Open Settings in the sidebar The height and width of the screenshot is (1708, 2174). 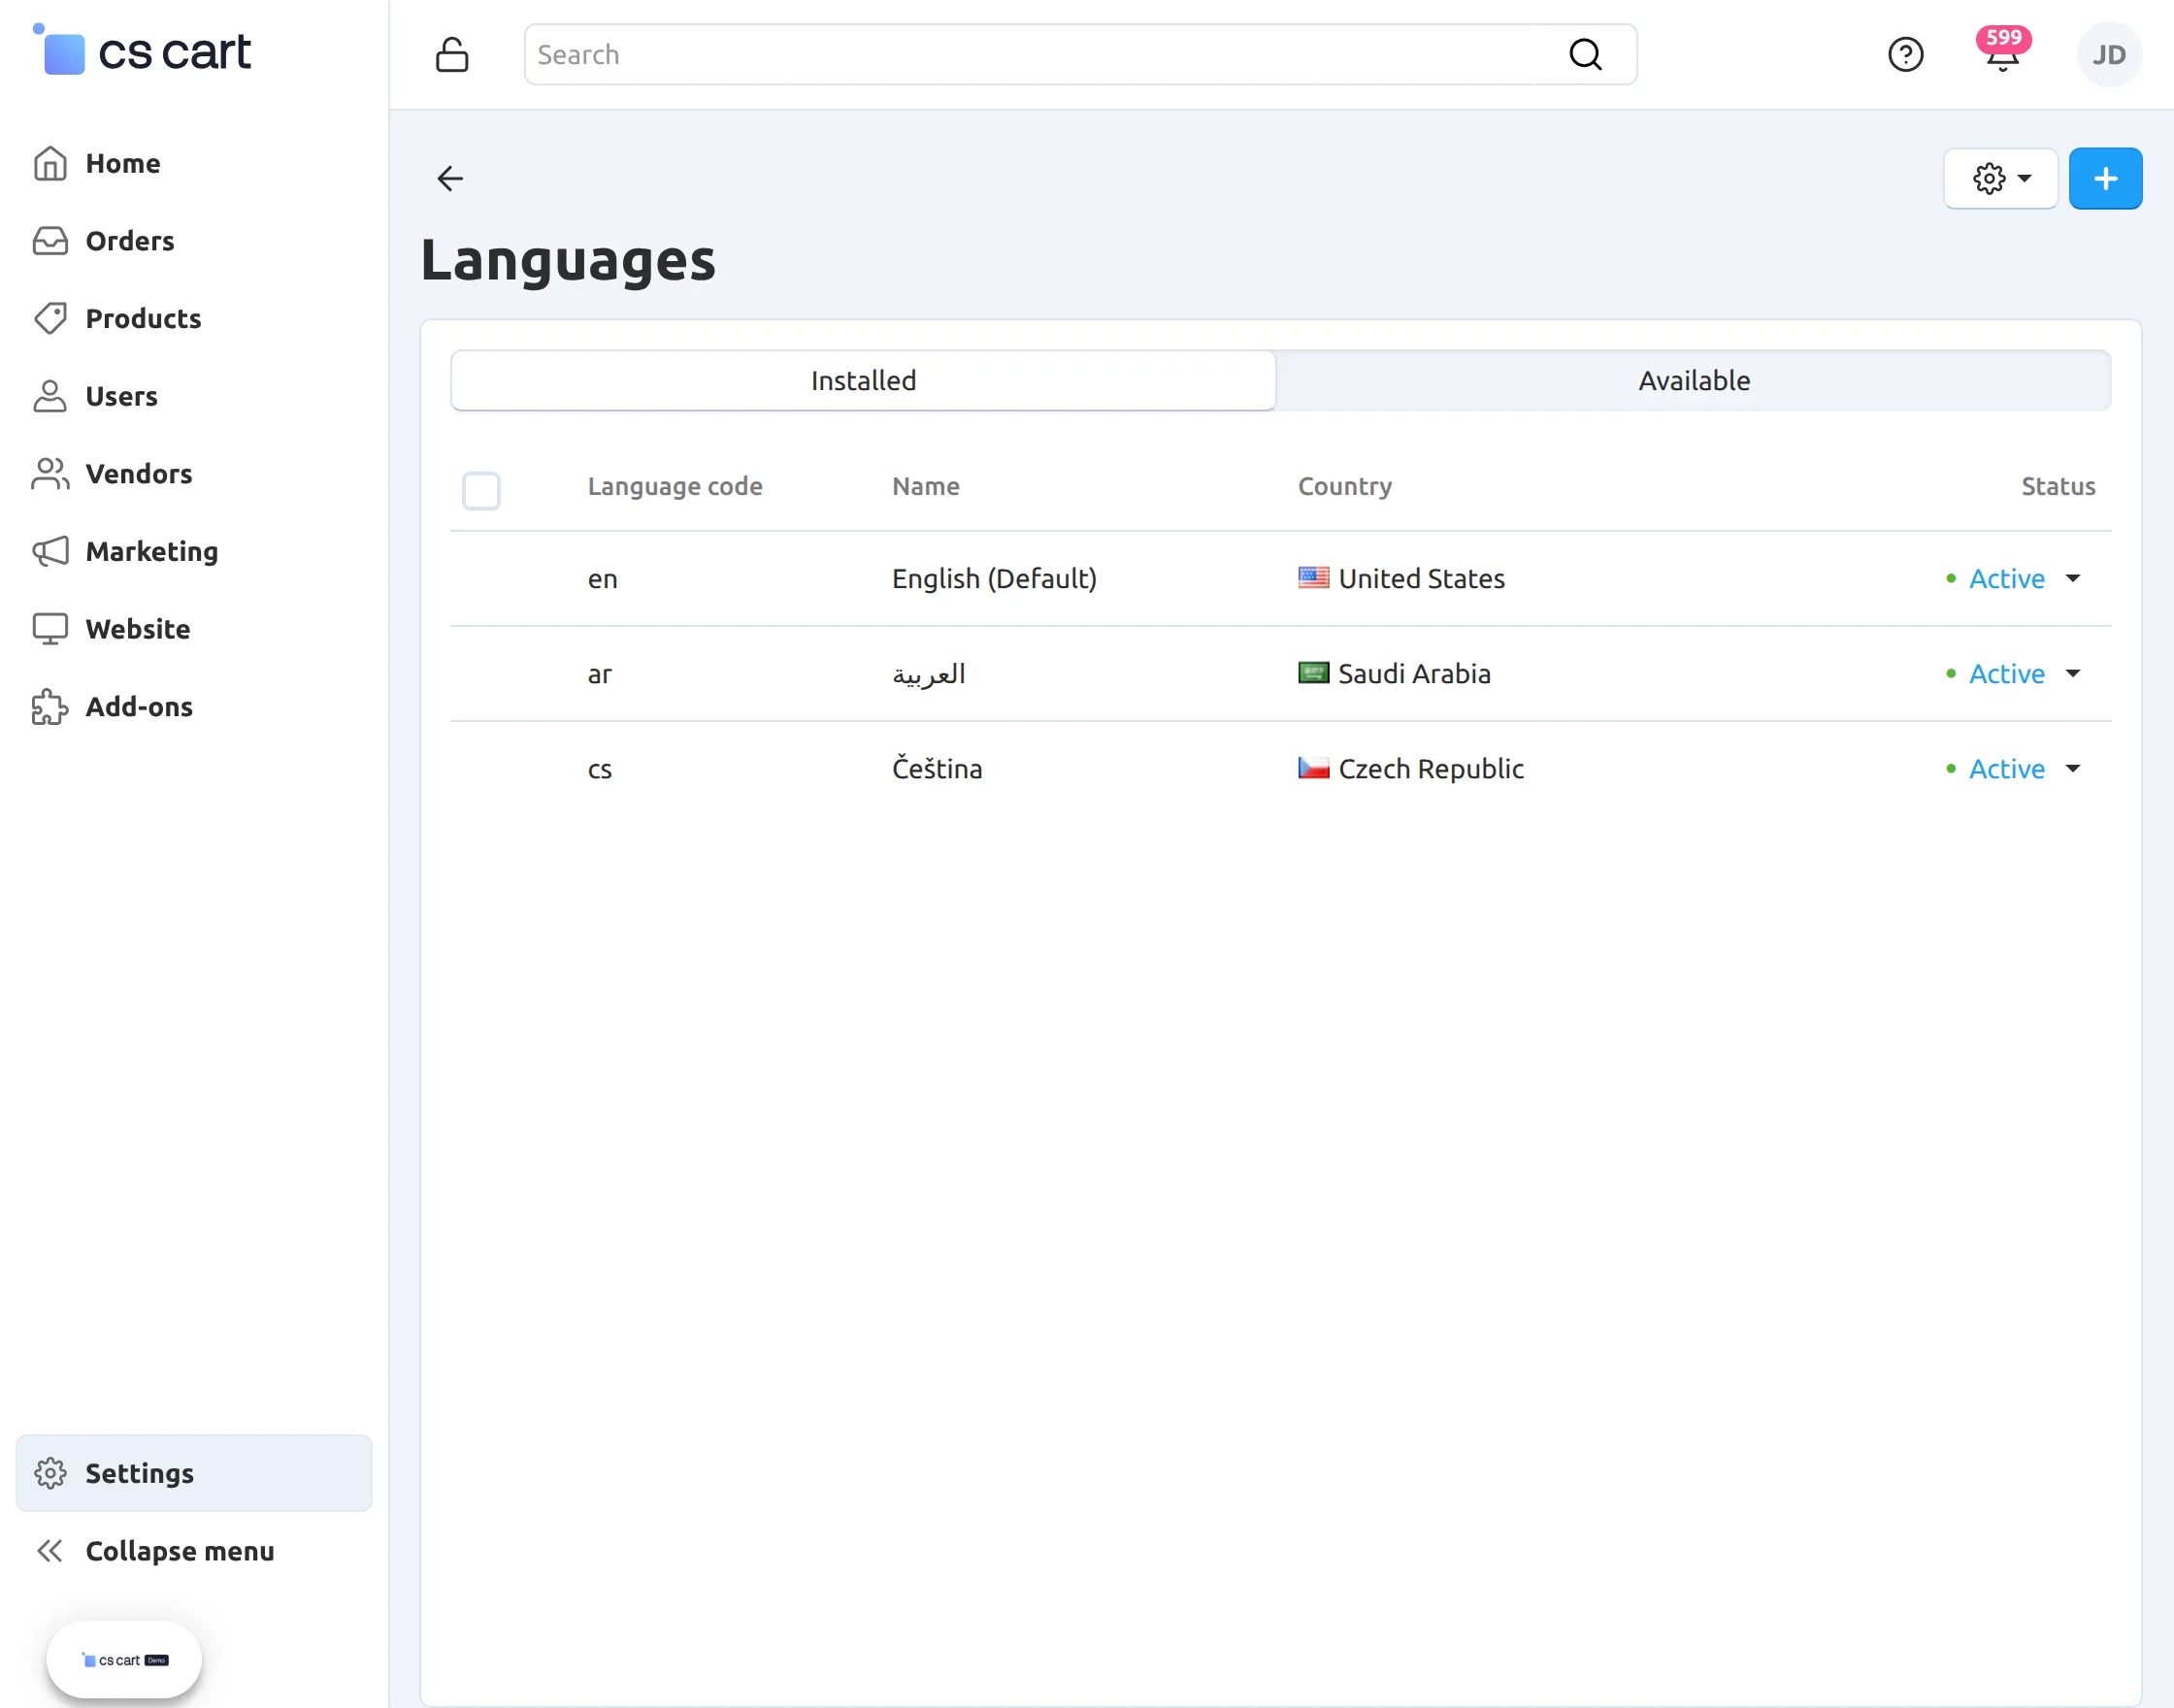194,1473
